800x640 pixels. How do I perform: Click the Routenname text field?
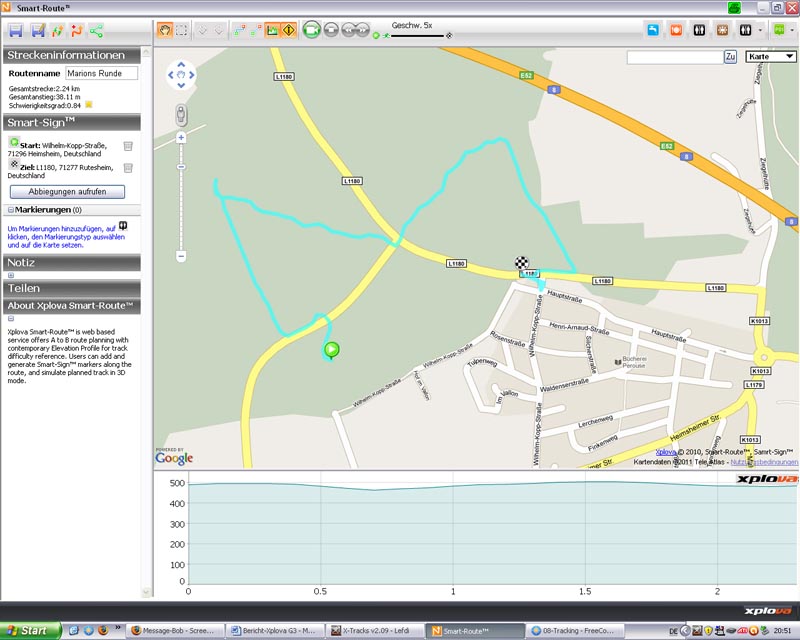[x=102, y=73]
